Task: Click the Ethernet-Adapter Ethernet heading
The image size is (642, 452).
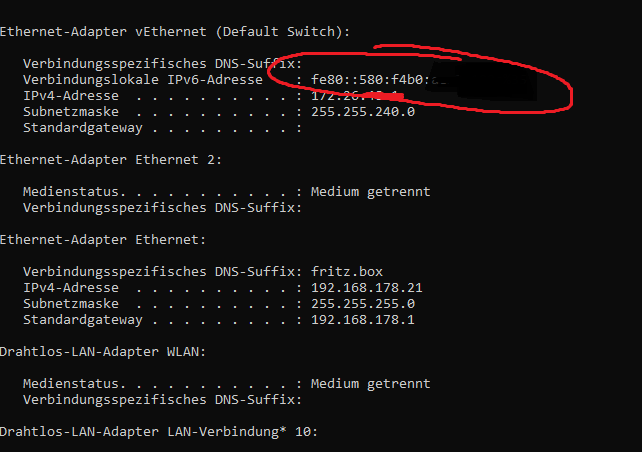Action: click(x=103, y=240)
